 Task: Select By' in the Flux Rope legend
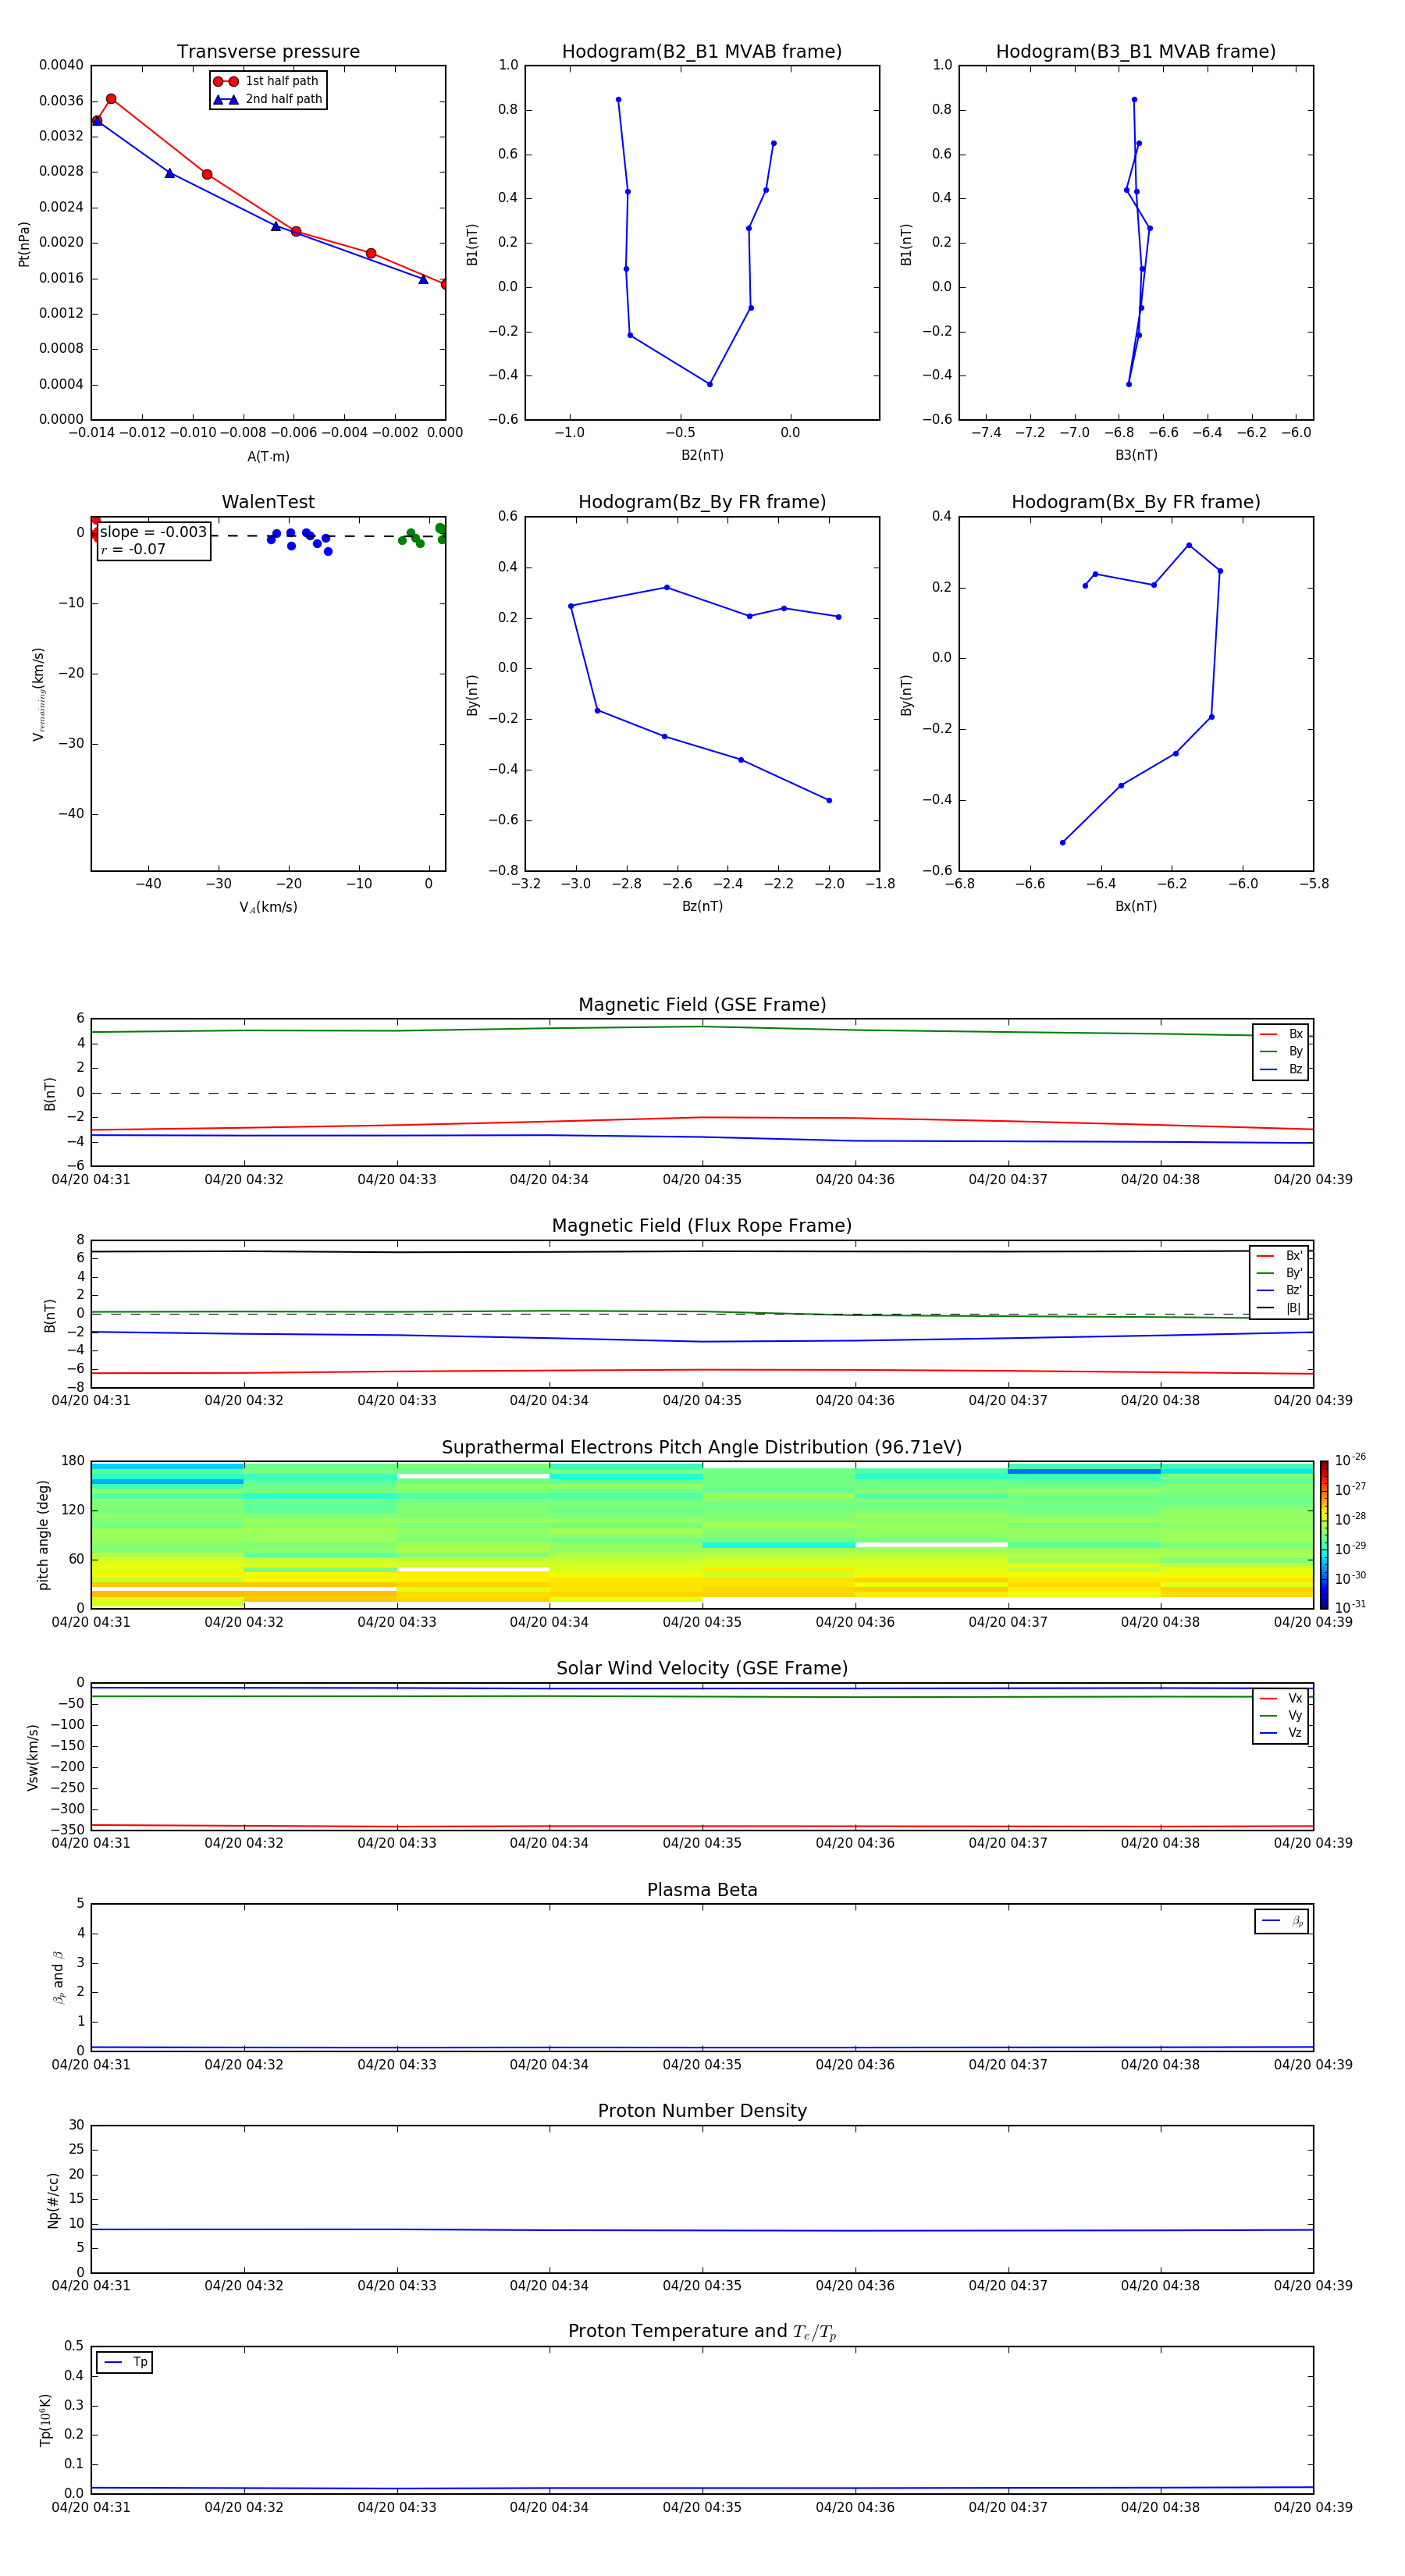(1280, 1273)
